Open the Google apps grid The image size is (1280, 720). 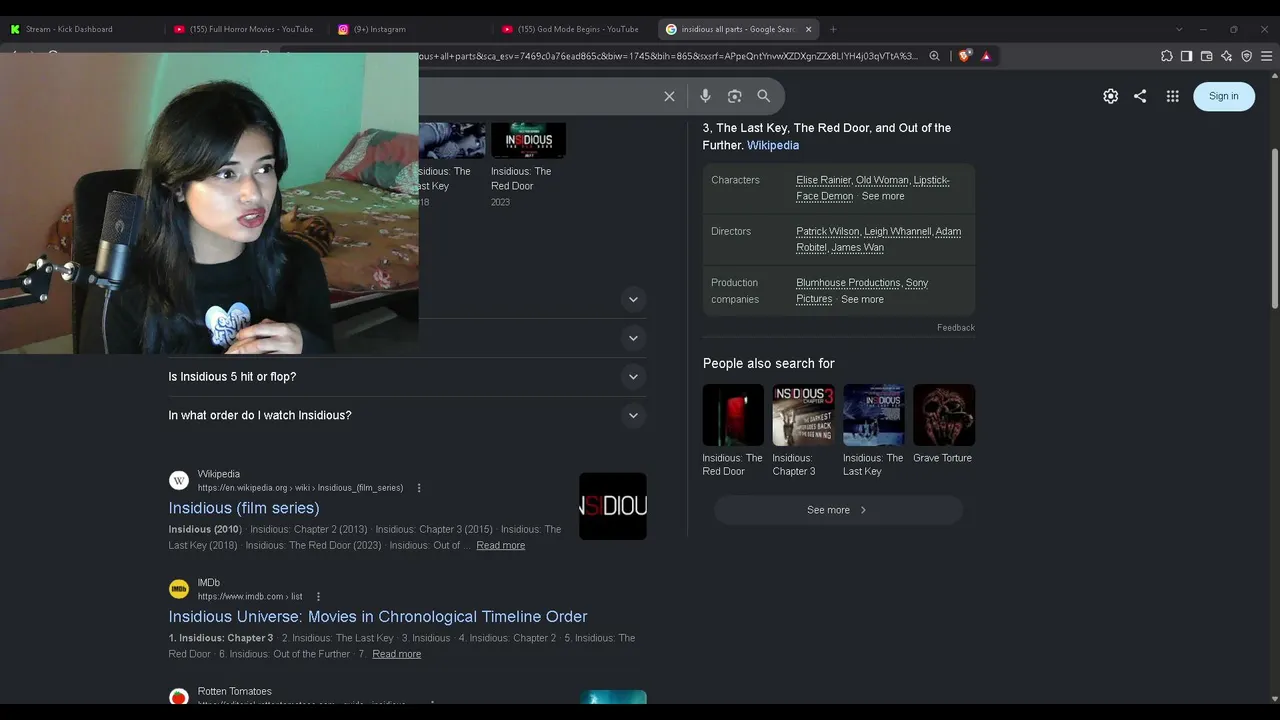point(1172,96)
